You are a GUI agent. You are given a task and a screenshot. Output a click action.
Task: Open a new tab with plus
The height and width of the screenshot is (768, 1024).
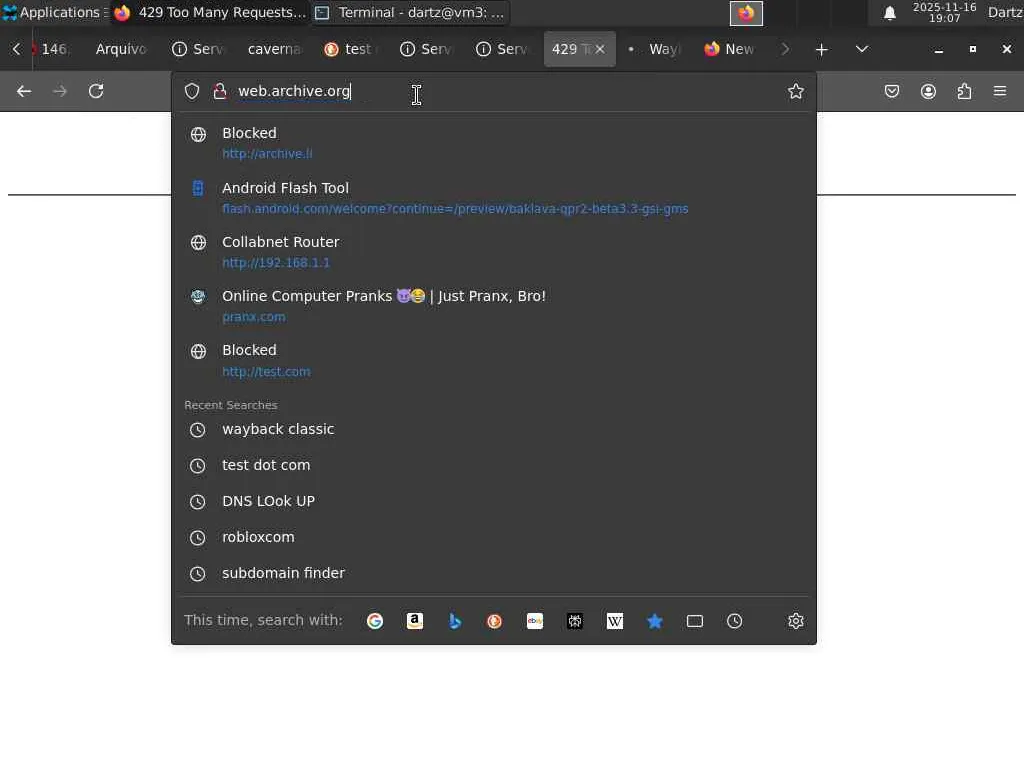coord(822,50)
